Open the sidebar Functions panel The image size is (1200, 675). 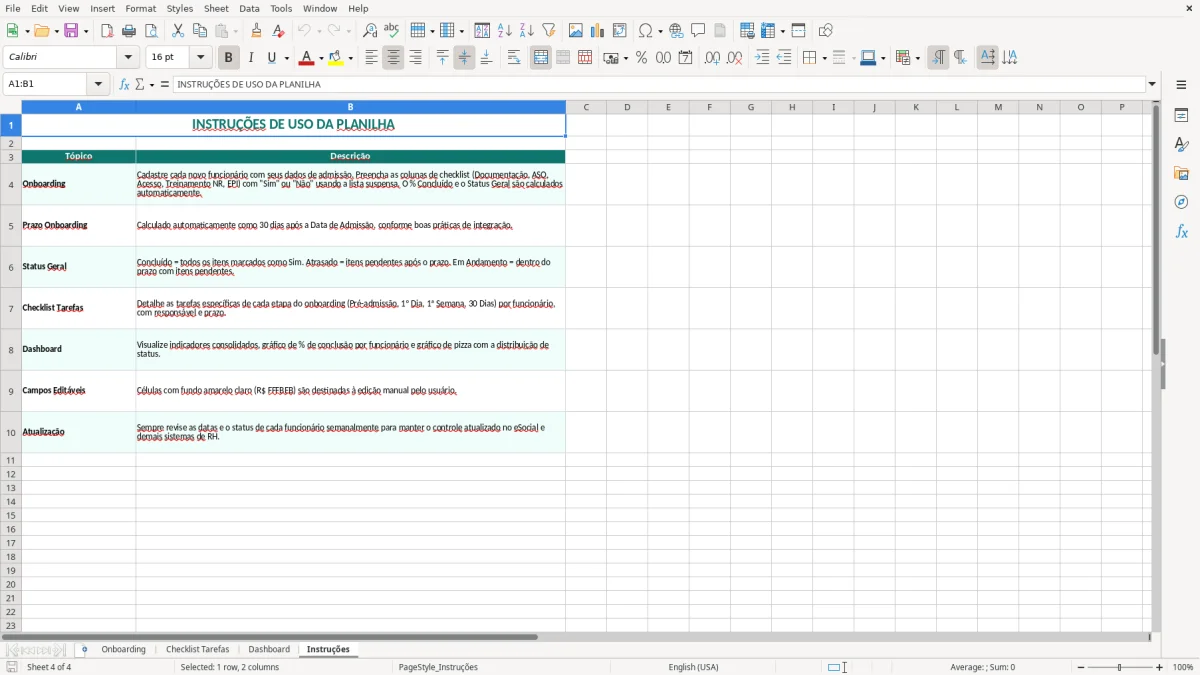(1181, 232)
